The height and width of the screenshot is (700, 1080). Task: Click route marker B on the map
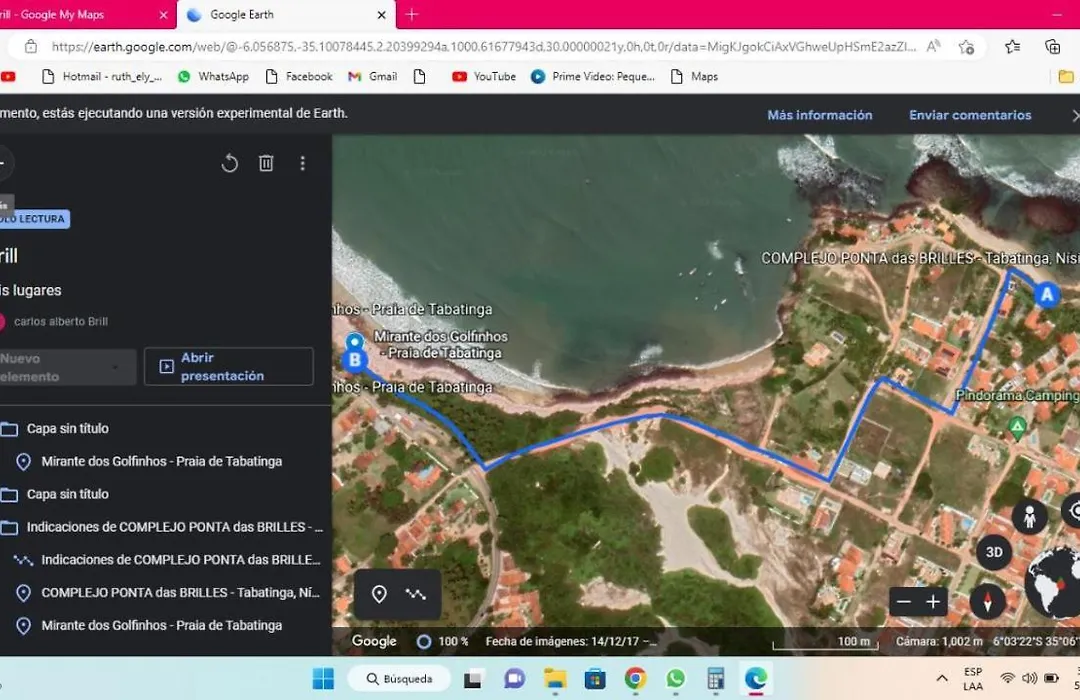point(355,360)
